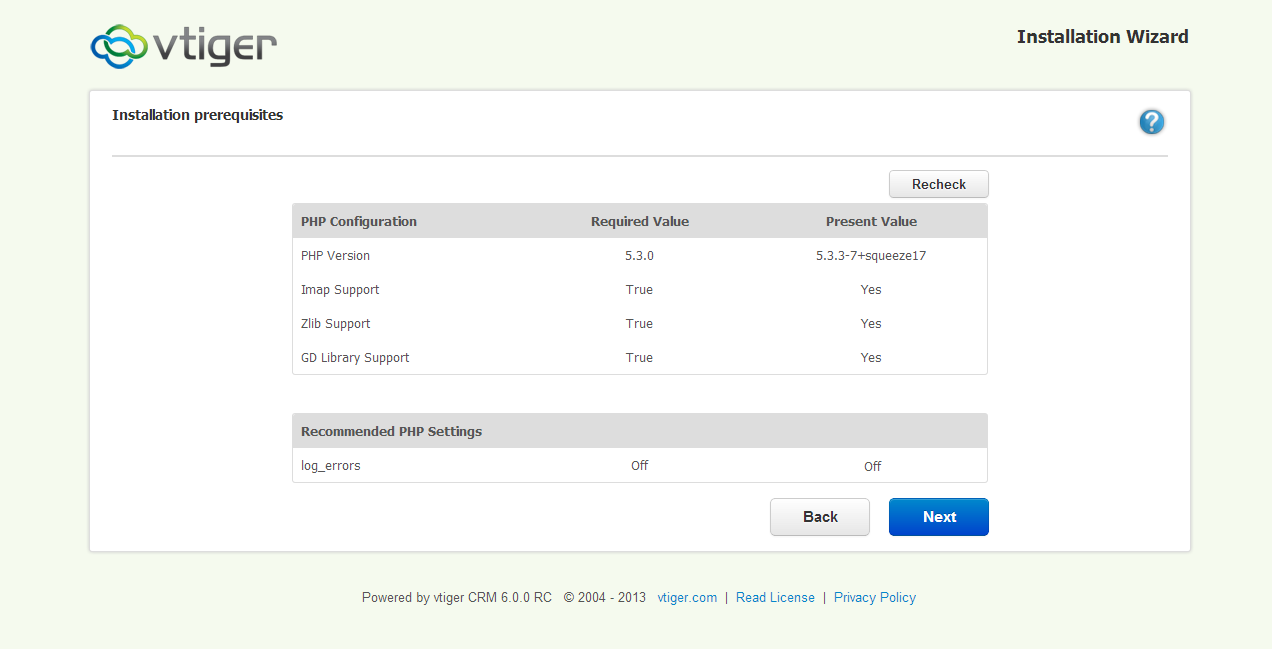The image size is (1272, 649).
Task: Click the Recommended PHP Settings header
Action: pos(391,432)
